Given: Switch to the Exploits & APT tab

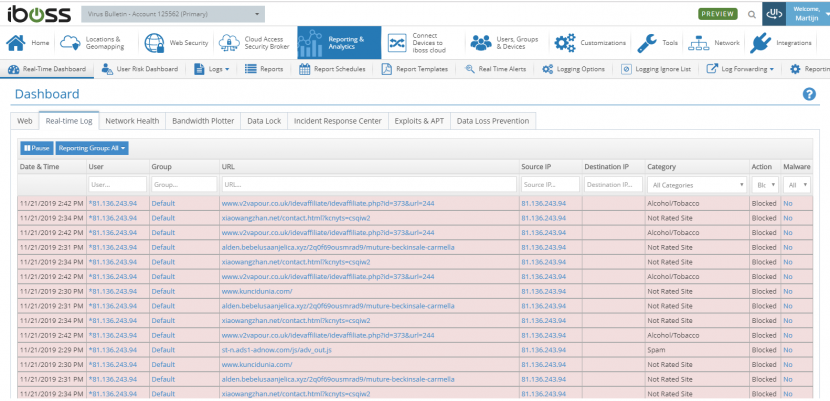Looking at the screenshot, I should [x=419, y=121].
